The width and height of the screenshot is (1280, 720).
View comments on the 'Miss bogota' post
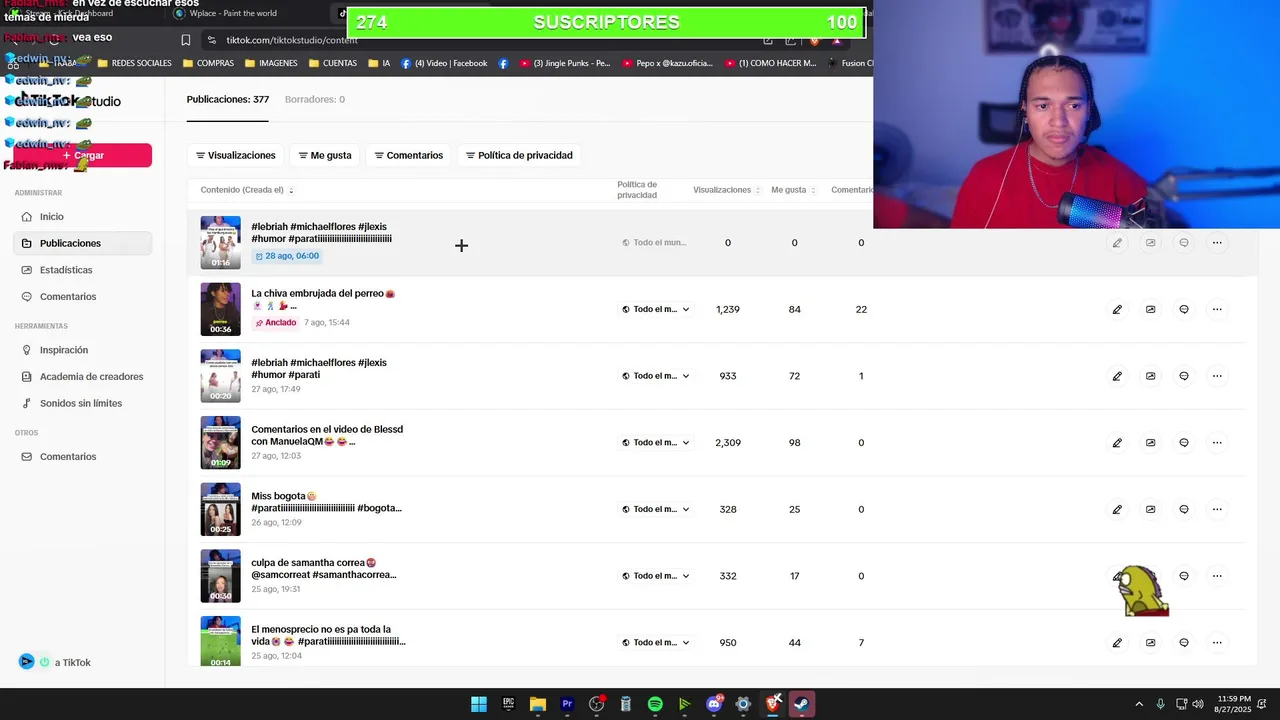click(x=1184, y=509)
